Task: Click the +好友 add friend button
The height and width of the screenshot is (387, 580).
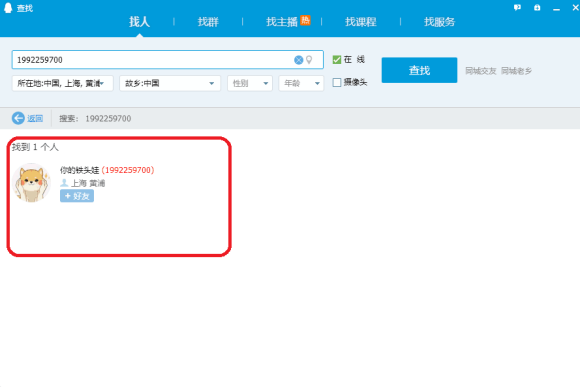Action: tap(77, 196)
